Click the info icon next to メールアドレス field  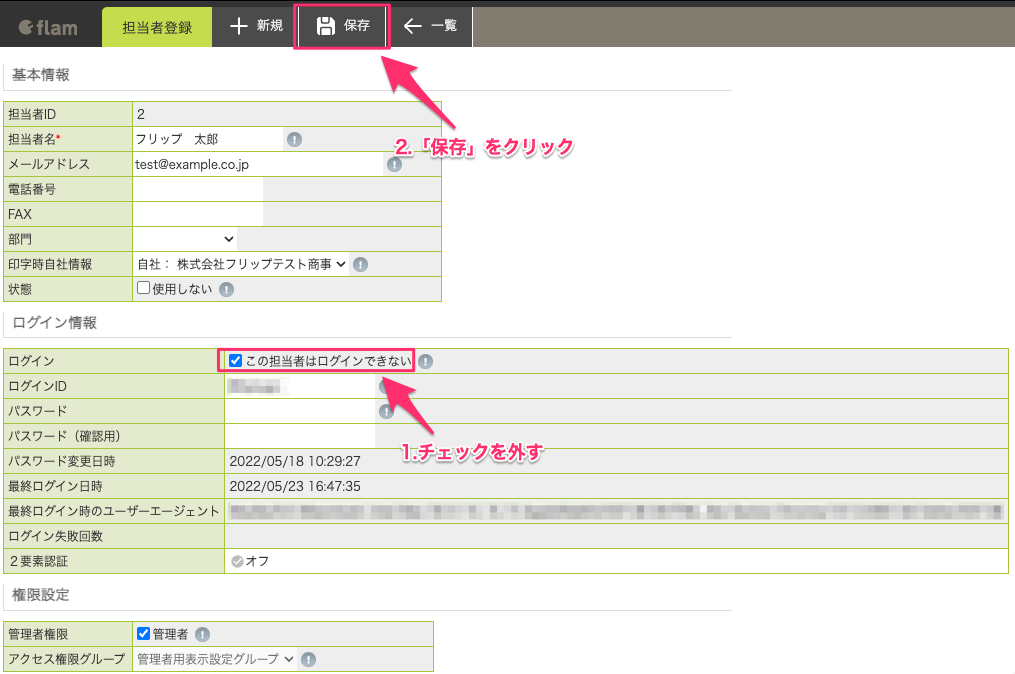click(394, 164)
